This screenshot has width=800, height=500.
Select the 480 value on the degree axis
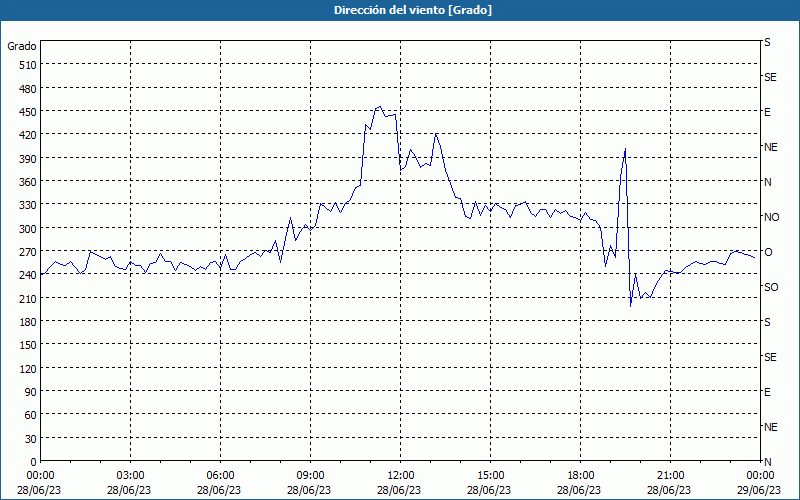(28, 89)
